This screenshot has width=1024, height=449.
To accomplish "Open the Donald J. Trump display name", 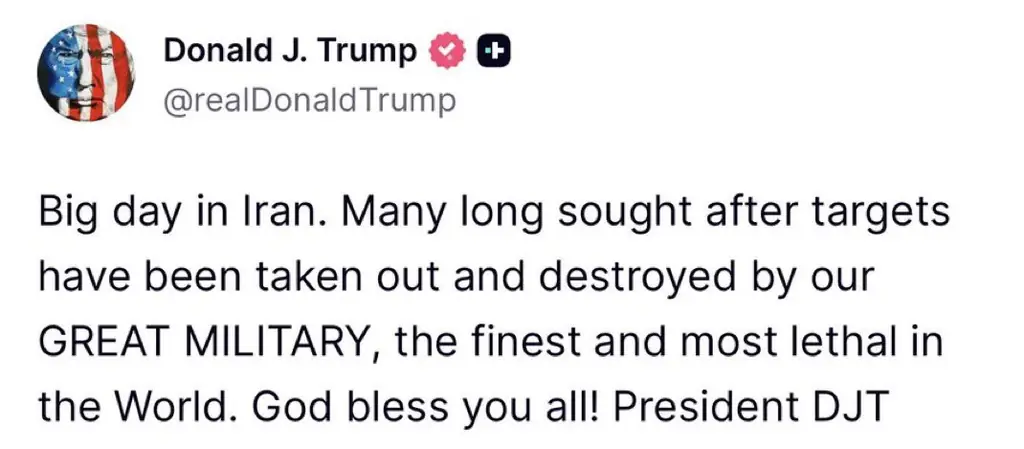I will pos(289,51).
